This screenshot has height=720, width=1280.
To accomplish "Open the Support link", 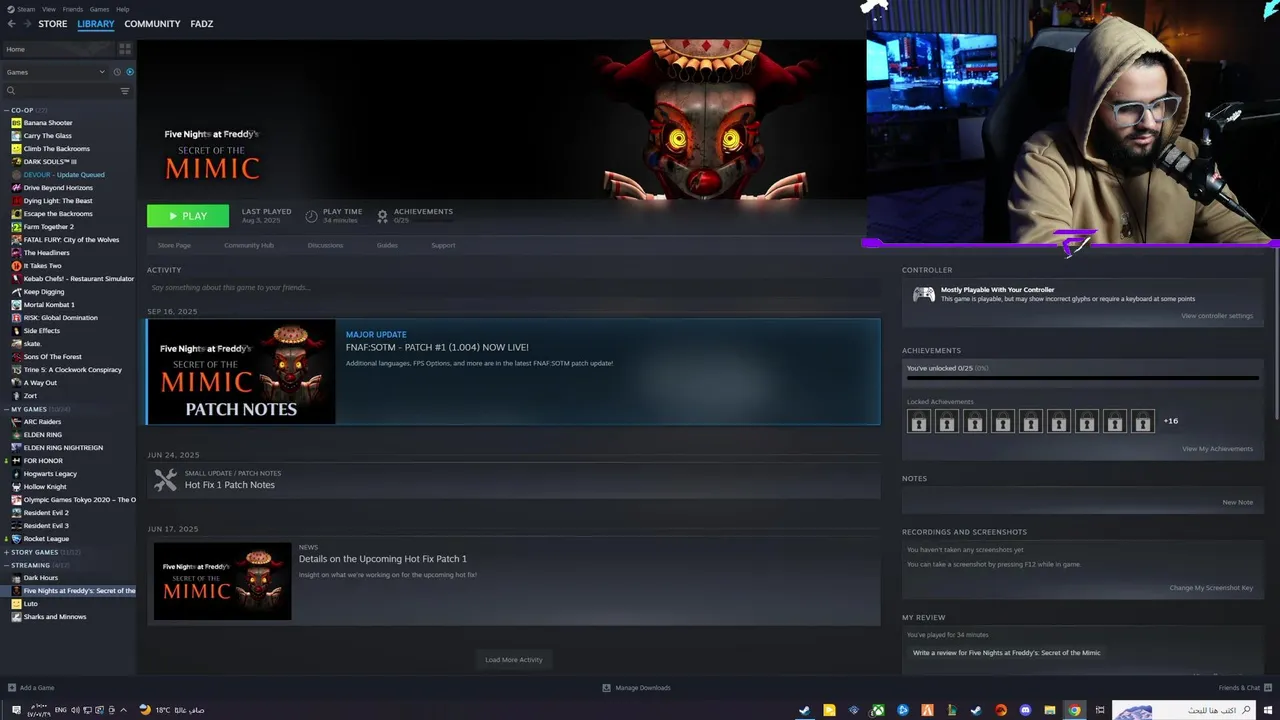I will (443, 245).
